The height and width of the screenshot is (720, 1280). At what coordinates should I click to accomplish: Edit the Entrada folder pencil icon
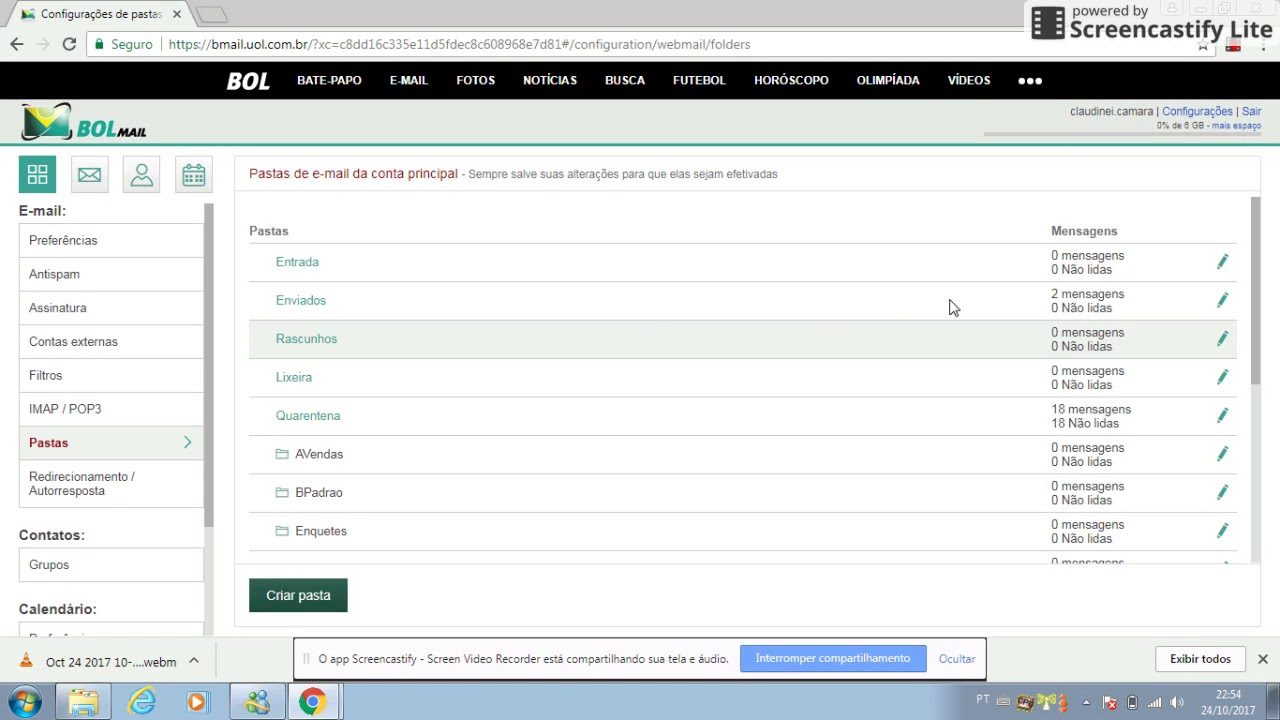[x=1222, y=262]
